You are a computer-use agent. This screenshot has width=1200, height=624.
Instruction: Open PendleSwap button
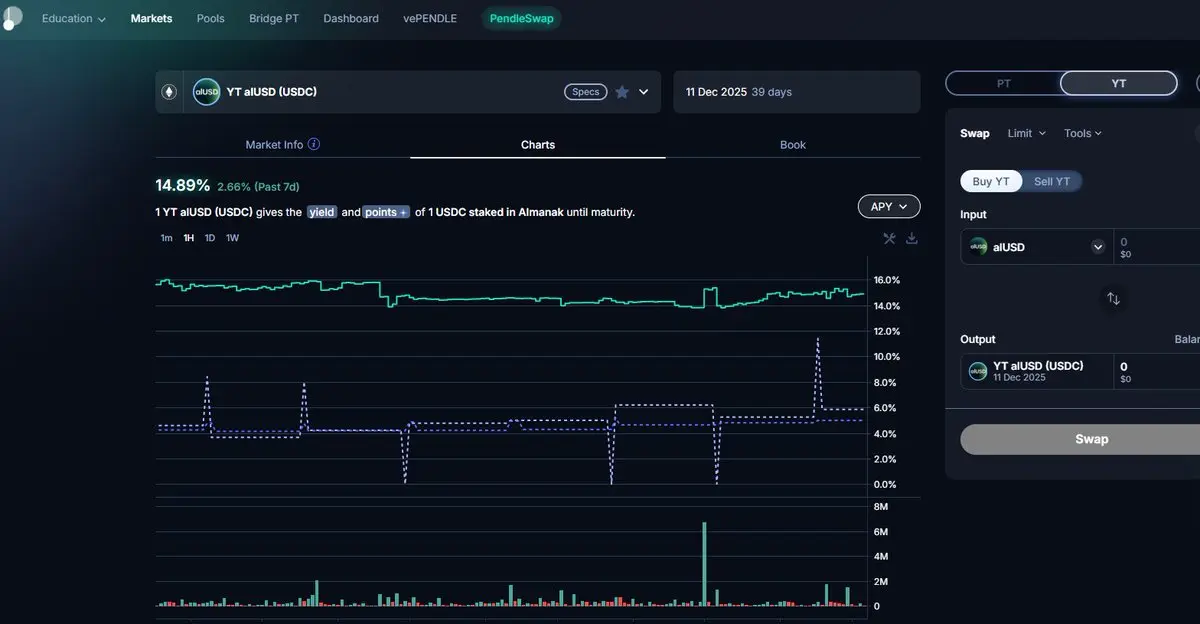click(x=521, y=19)
